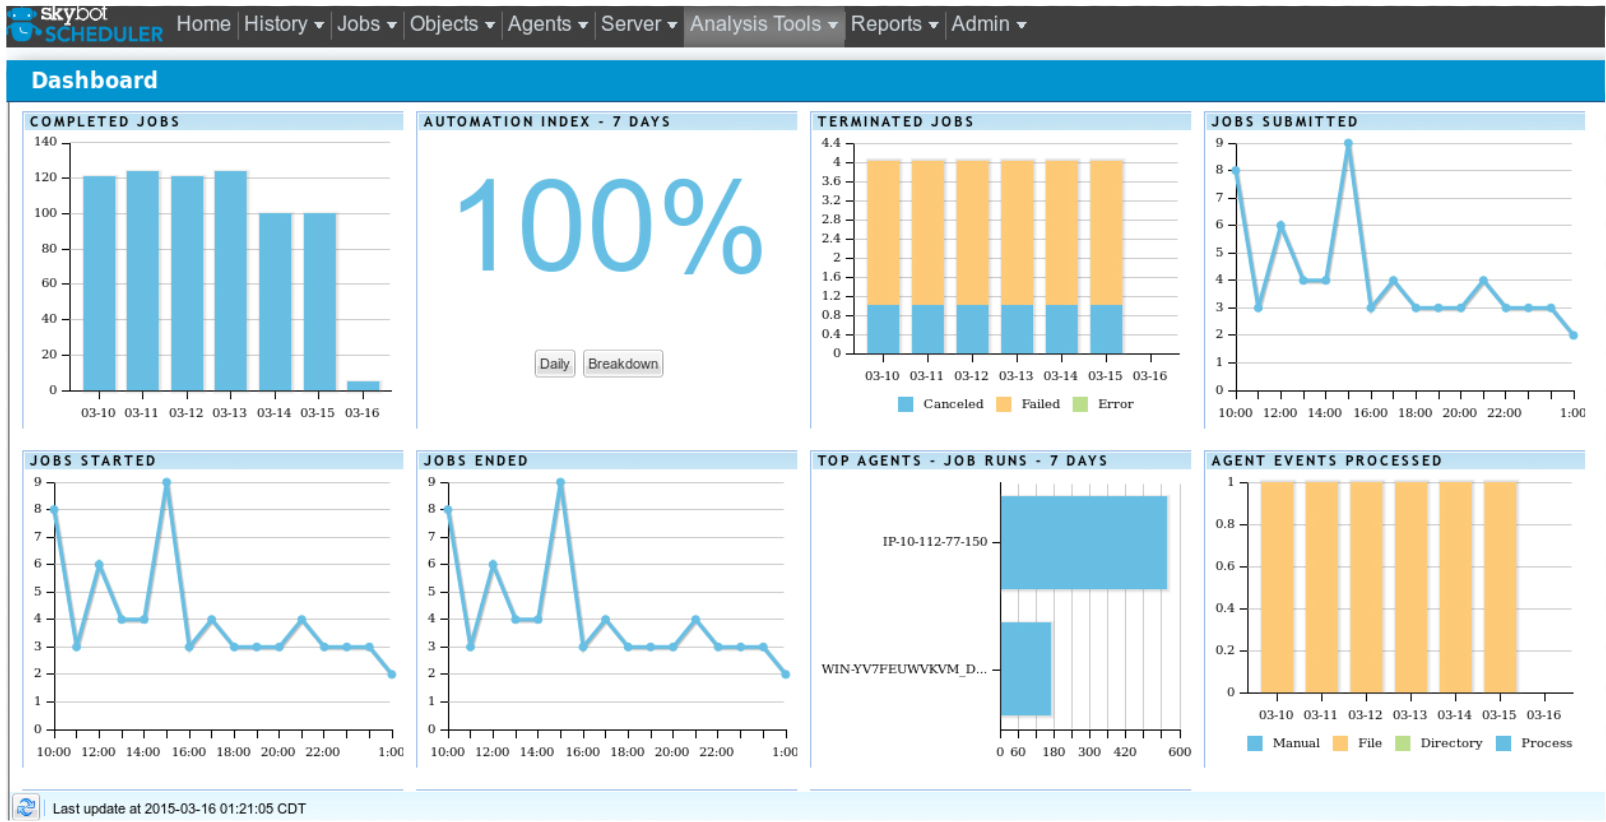
Task: Click the Directory legend swatch
Action: coord(1403,743)
